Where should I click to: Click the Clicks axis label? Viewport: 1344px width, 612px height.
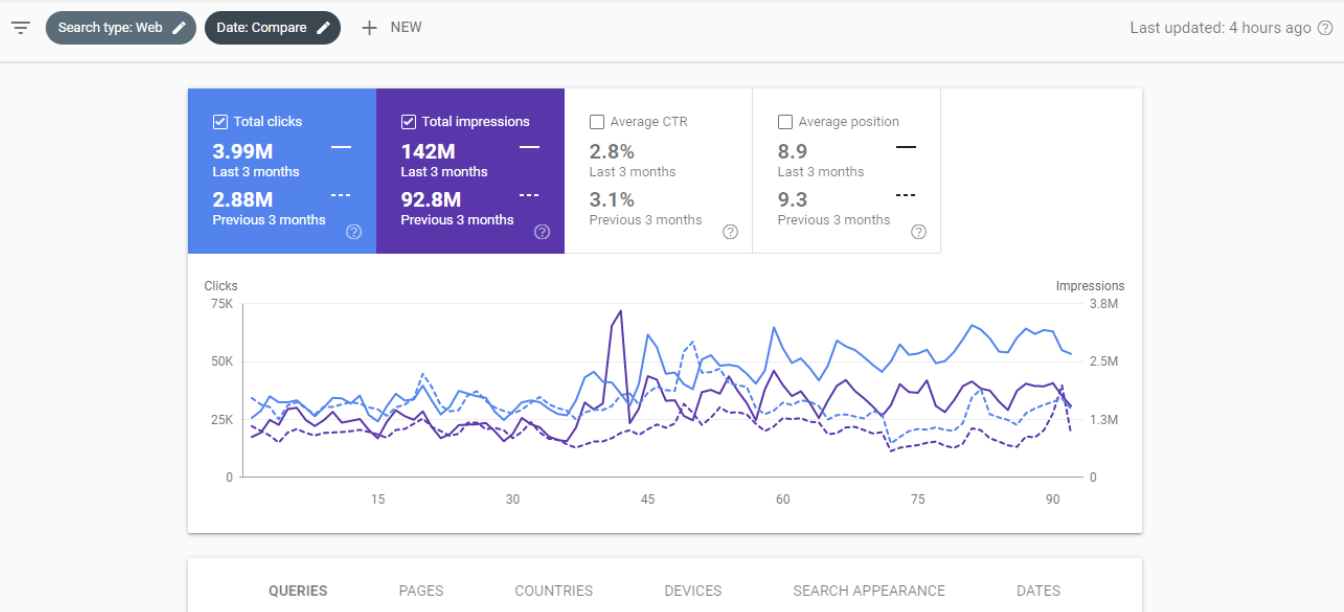pos(221,286)
